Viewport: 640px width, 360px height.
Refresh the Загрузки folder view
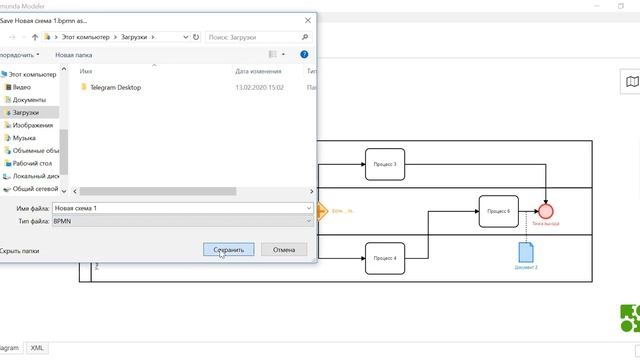[x=196, y=37]
